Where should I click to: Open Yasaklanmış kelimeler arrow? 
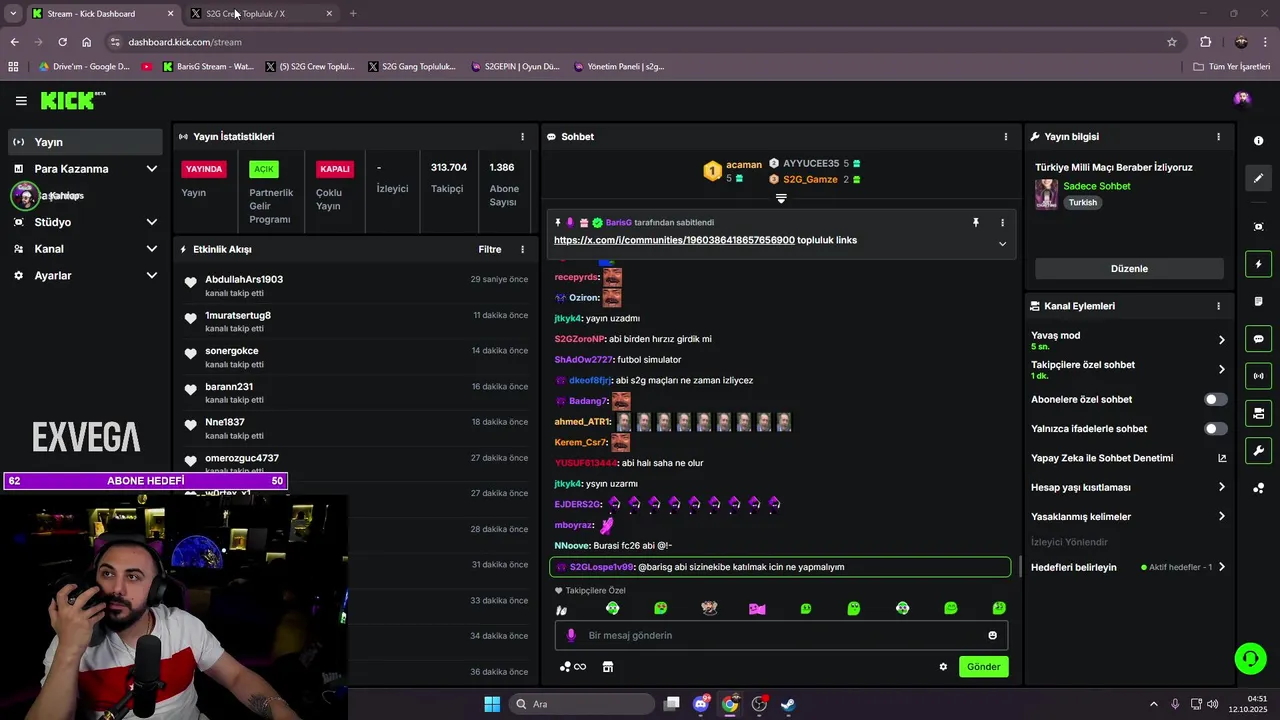pyautogui.click(x=1221, y=517)
